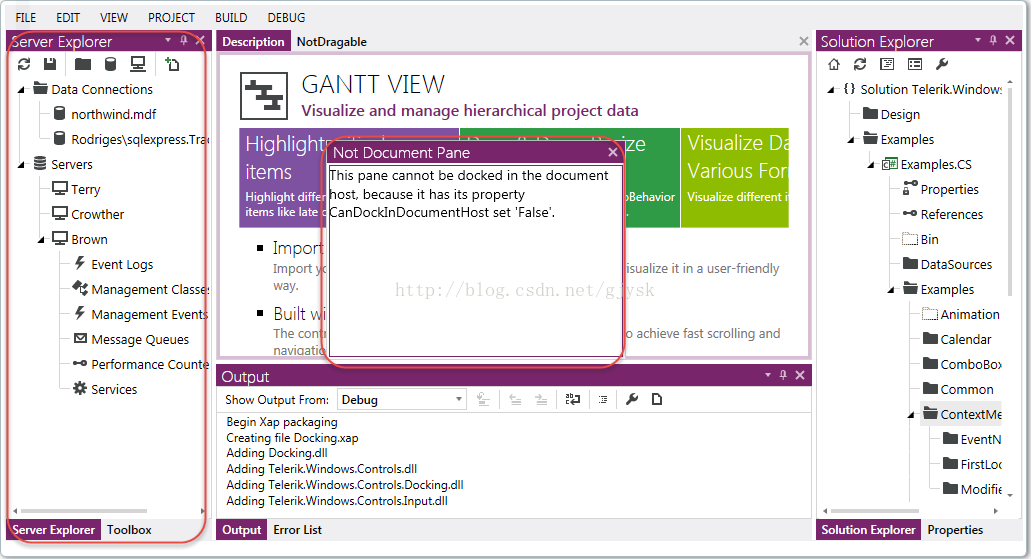Pin the Server Explorer pane
1031x559 pixels.
coord(184,41)
